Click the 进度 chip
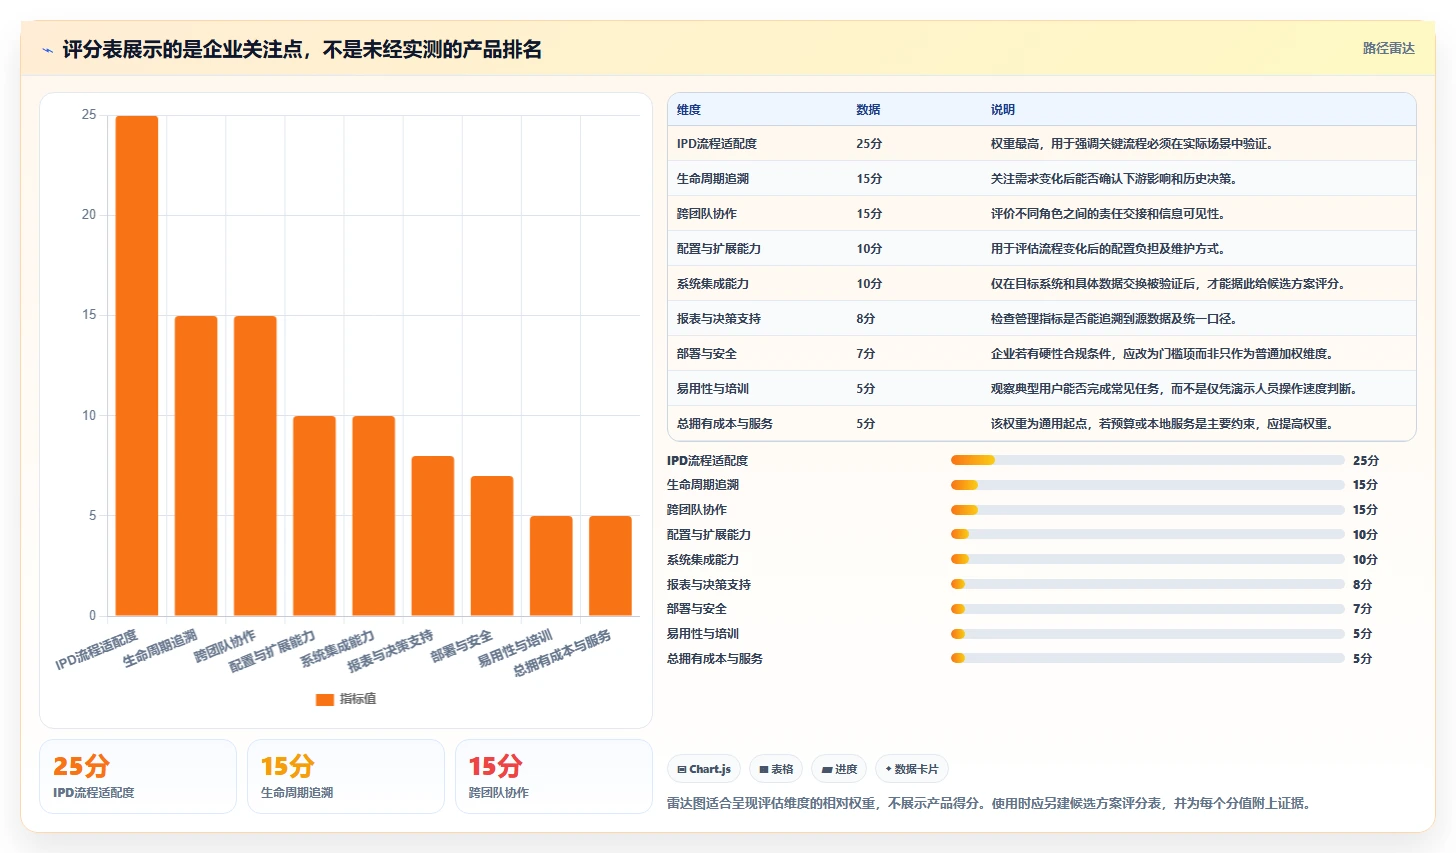This screenshot has height=853, width=1456. [x=839, y=769]
